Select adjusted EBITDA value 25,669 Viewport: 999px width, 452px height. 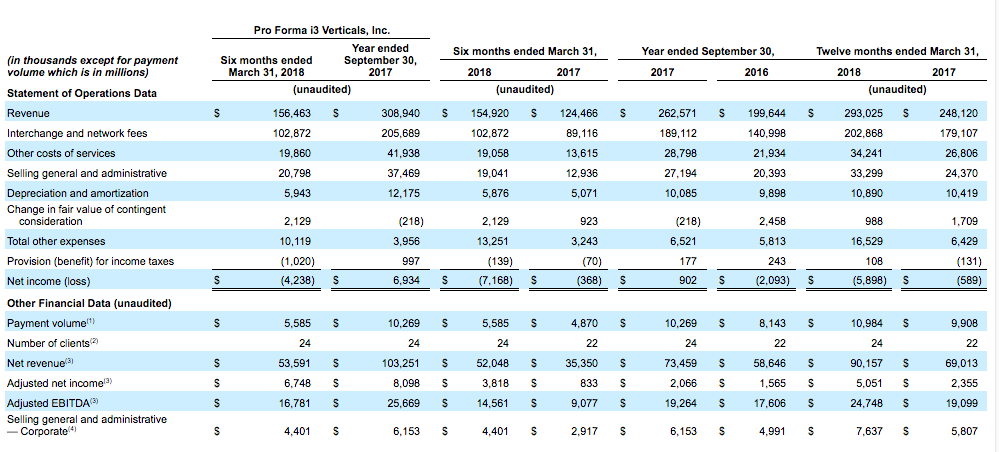coord(405,403)
